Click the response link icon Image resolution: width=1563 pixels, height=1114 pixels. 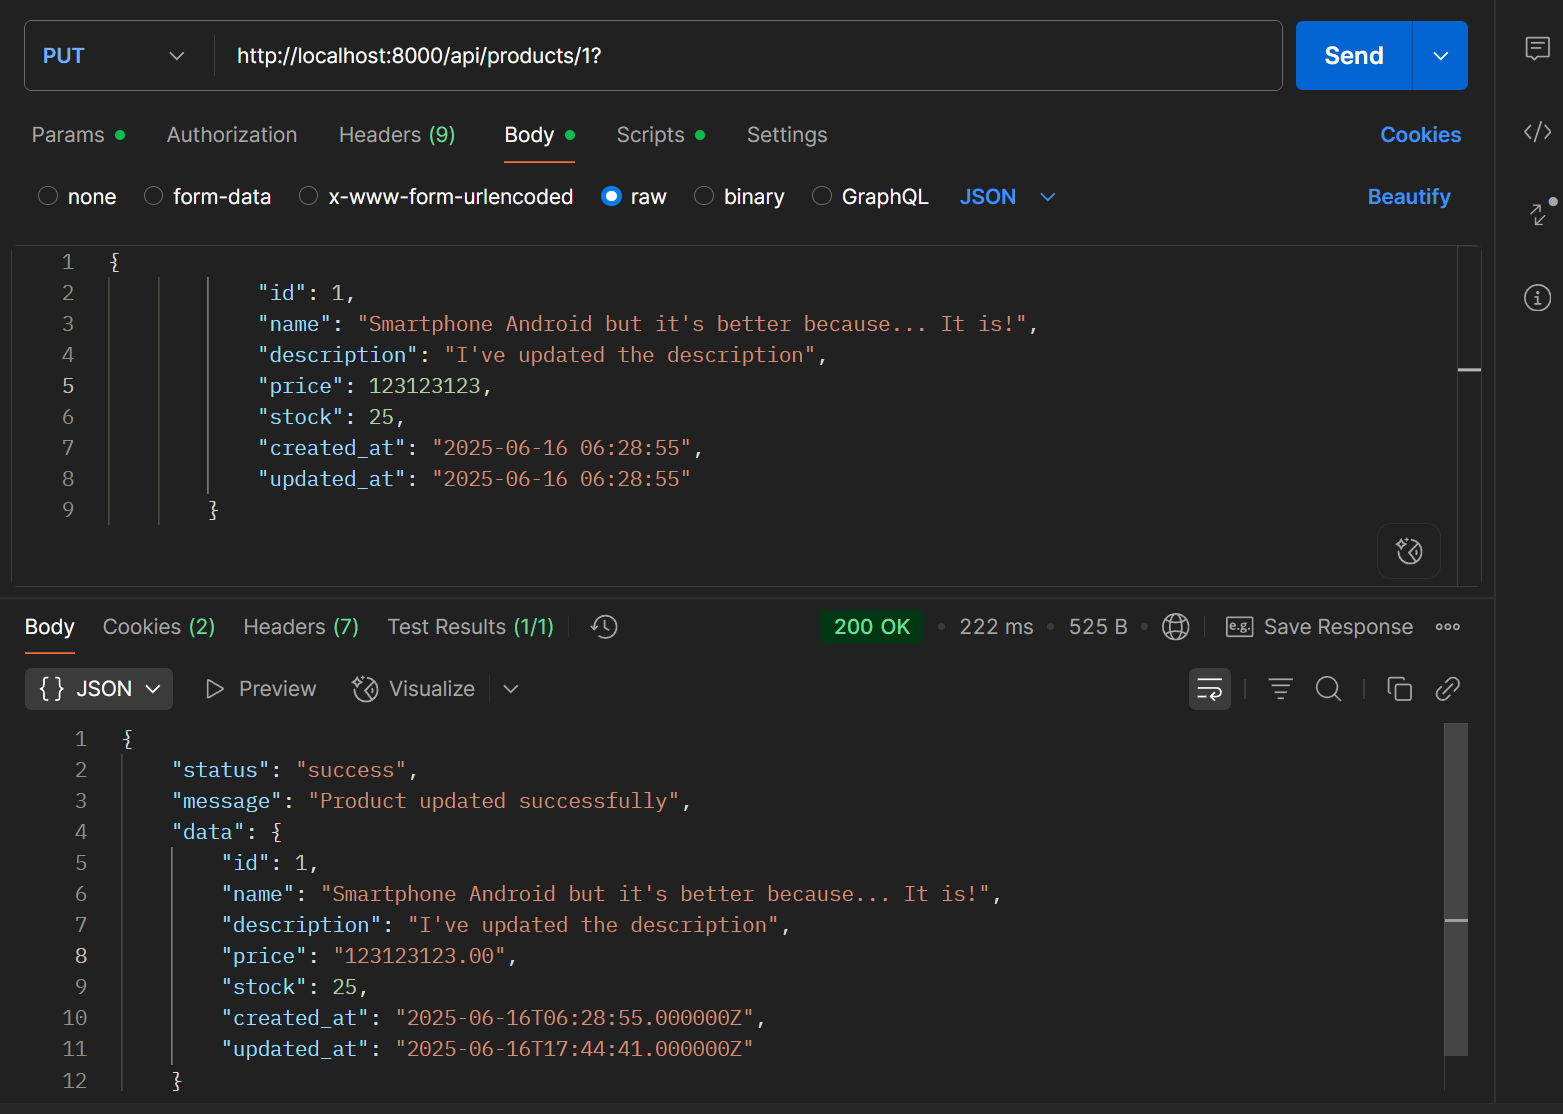click(x=1447, y=689)
